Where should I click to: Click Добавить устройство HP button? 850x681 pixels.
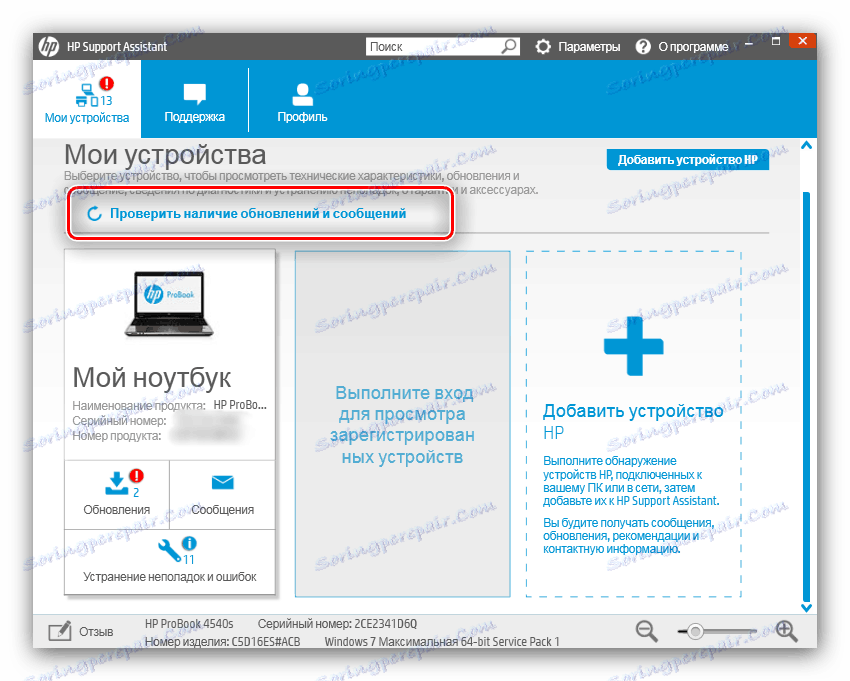(688, 159)
